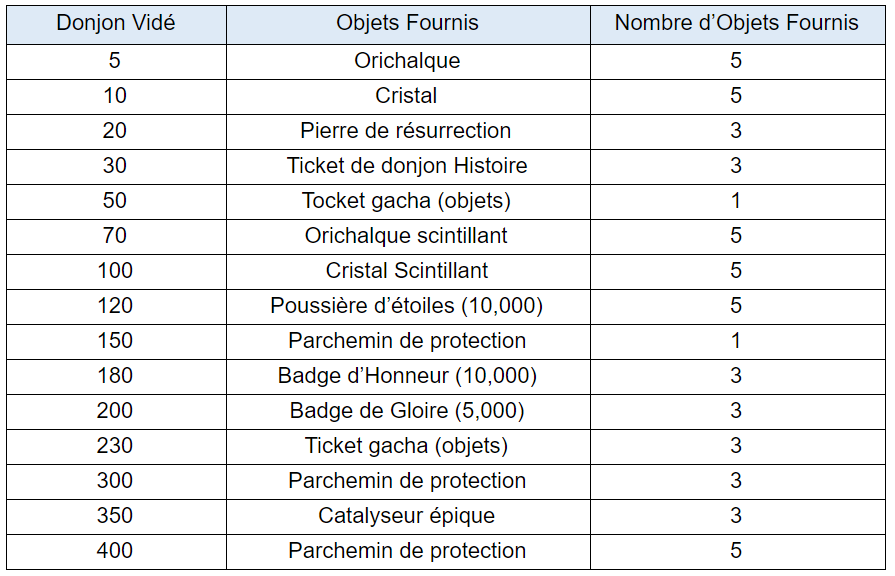Click the "Tocket gacha (objets)" cell
This screenshot has width=895, height=576.
point(407,201)
